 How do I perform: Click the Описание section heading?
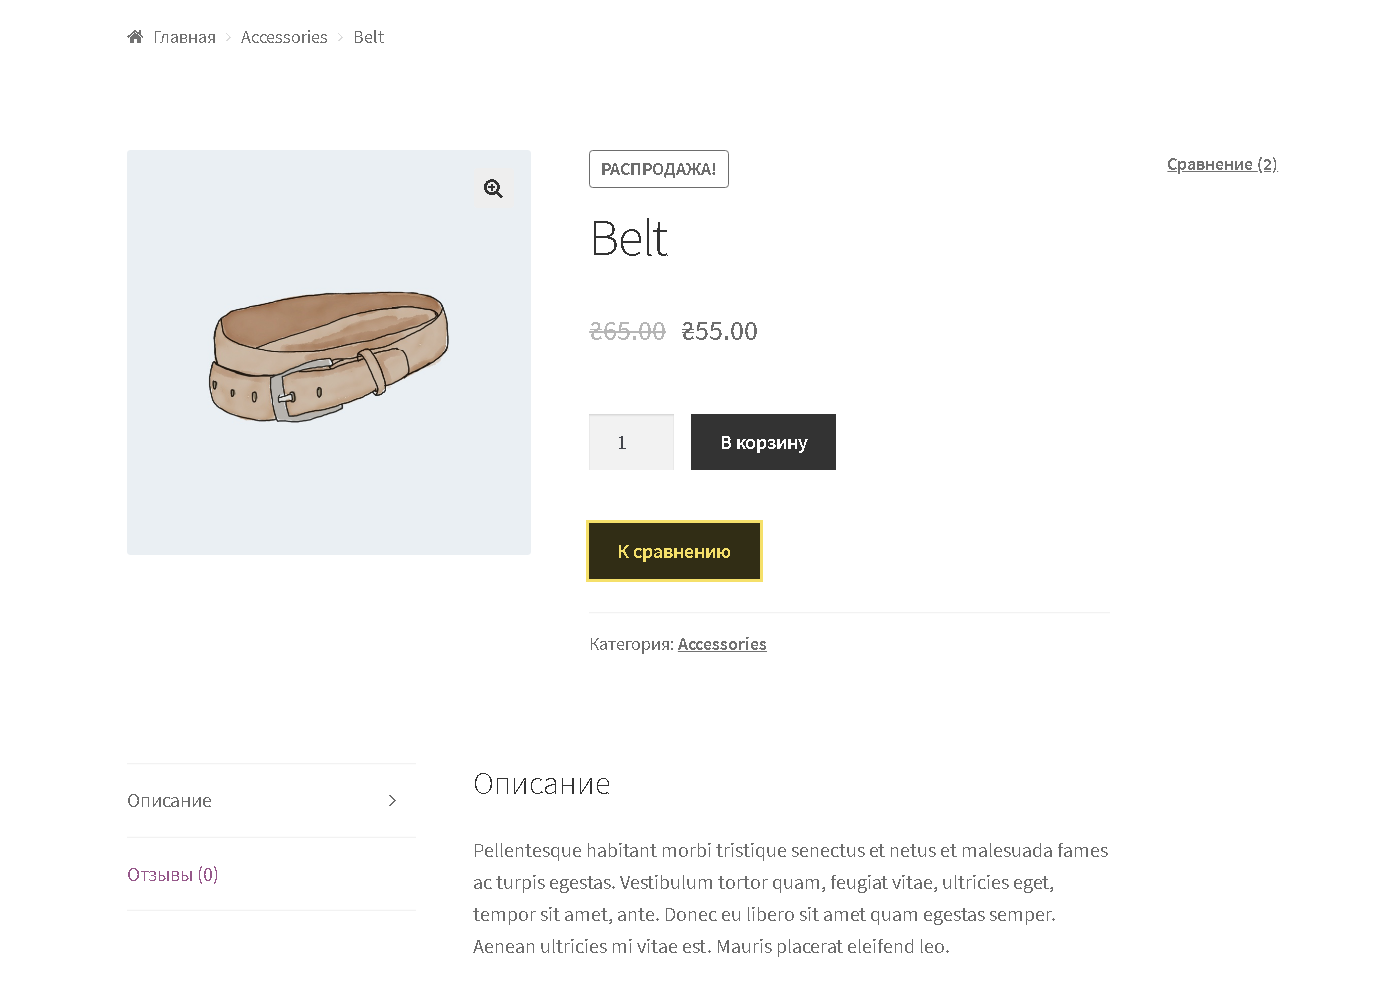(541, 783)
